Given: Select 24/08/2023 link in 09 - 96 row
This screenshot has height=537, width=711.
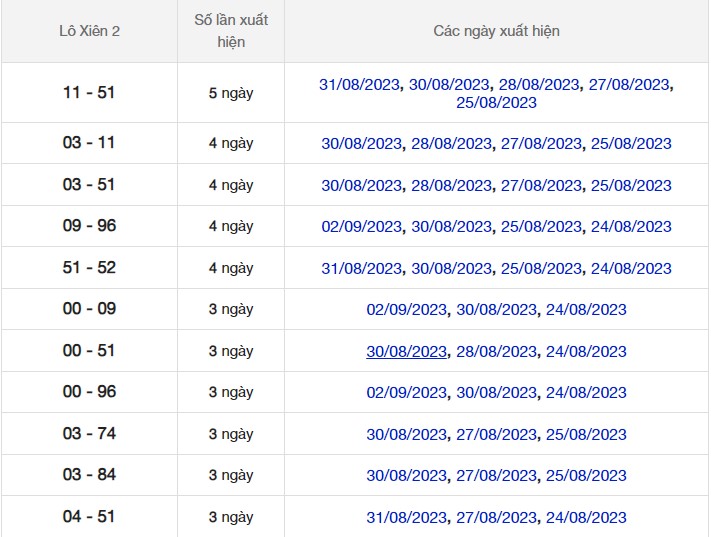Looking at the screenshot, I should click(x=631, y=227).
